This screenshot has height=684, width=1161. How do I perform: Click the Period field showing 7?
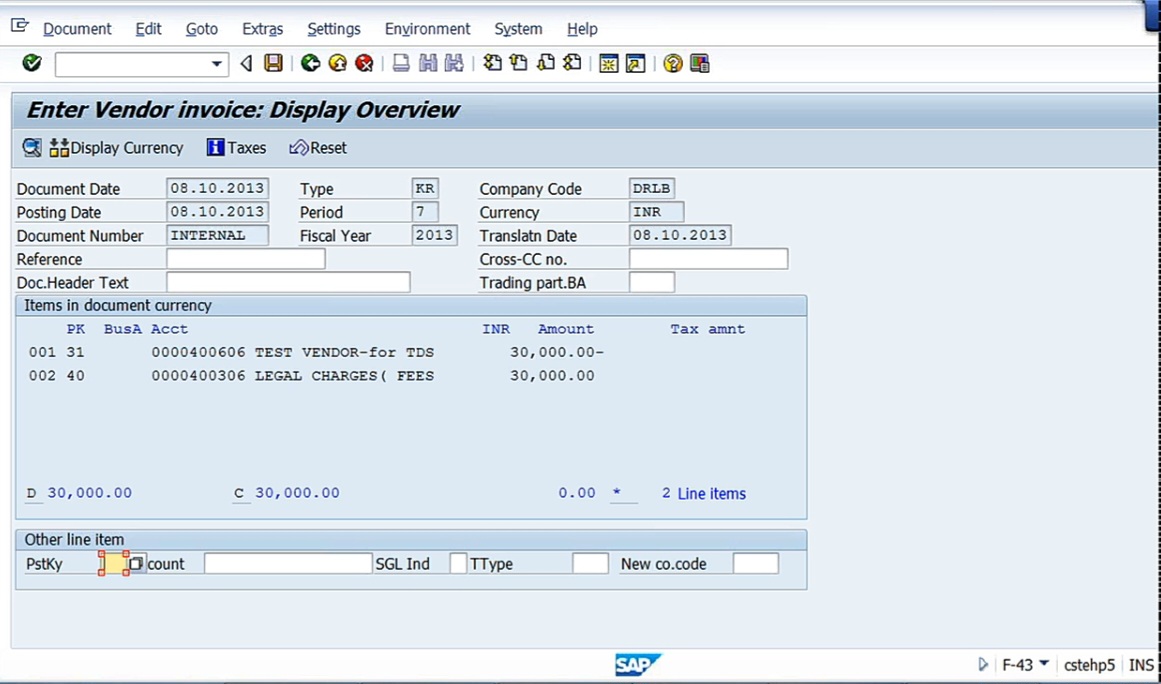point(425,212)
